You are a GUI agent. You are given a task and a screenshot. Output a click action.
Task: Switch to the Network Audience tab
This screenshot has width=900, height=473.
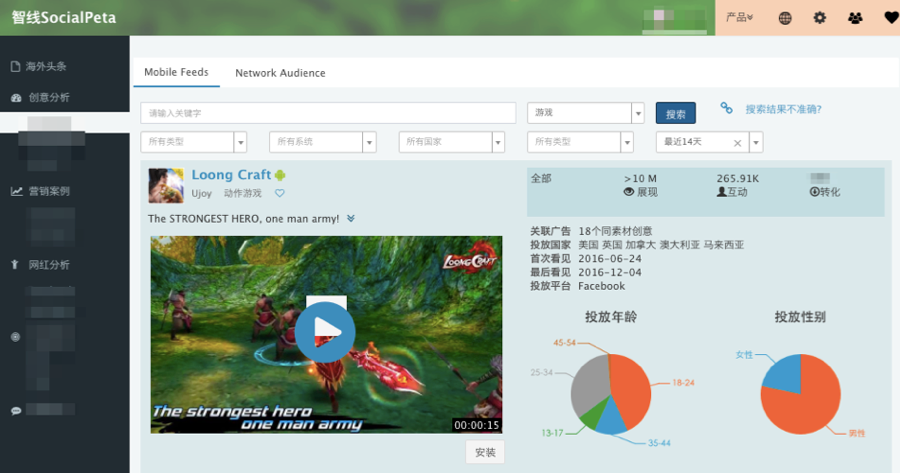click(x=280, y=73)
